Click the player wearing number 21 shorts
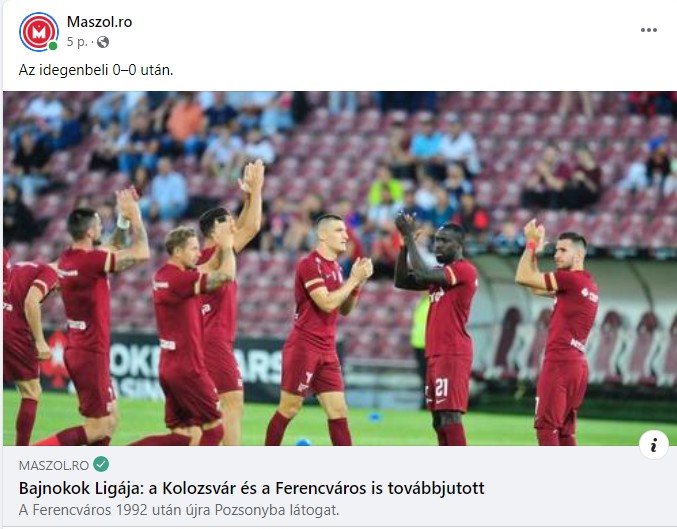This screenshot has width=677, height=529. (438, 329)
